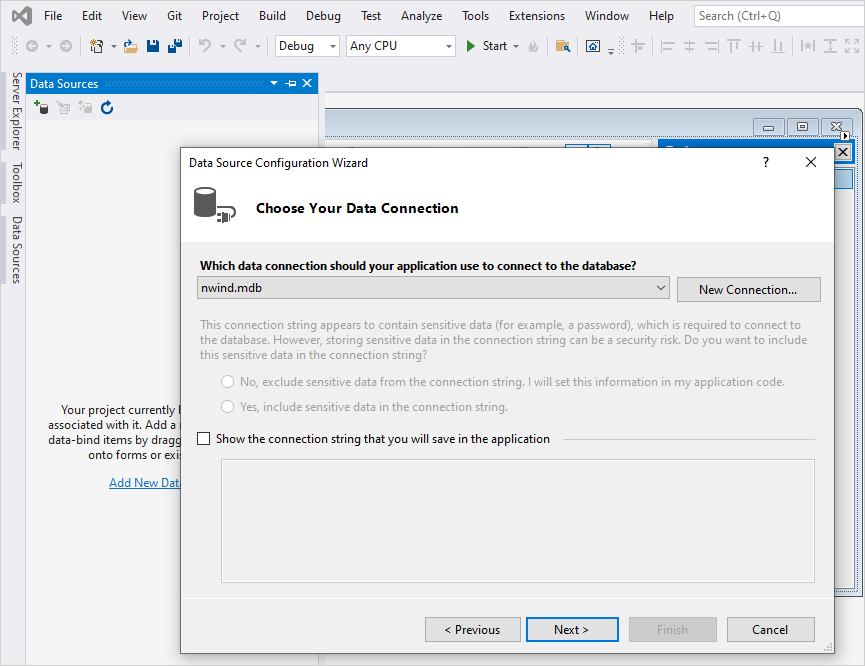Click the New Connection... button
This screenshot has width=865, height=666.
click(748, 290)
